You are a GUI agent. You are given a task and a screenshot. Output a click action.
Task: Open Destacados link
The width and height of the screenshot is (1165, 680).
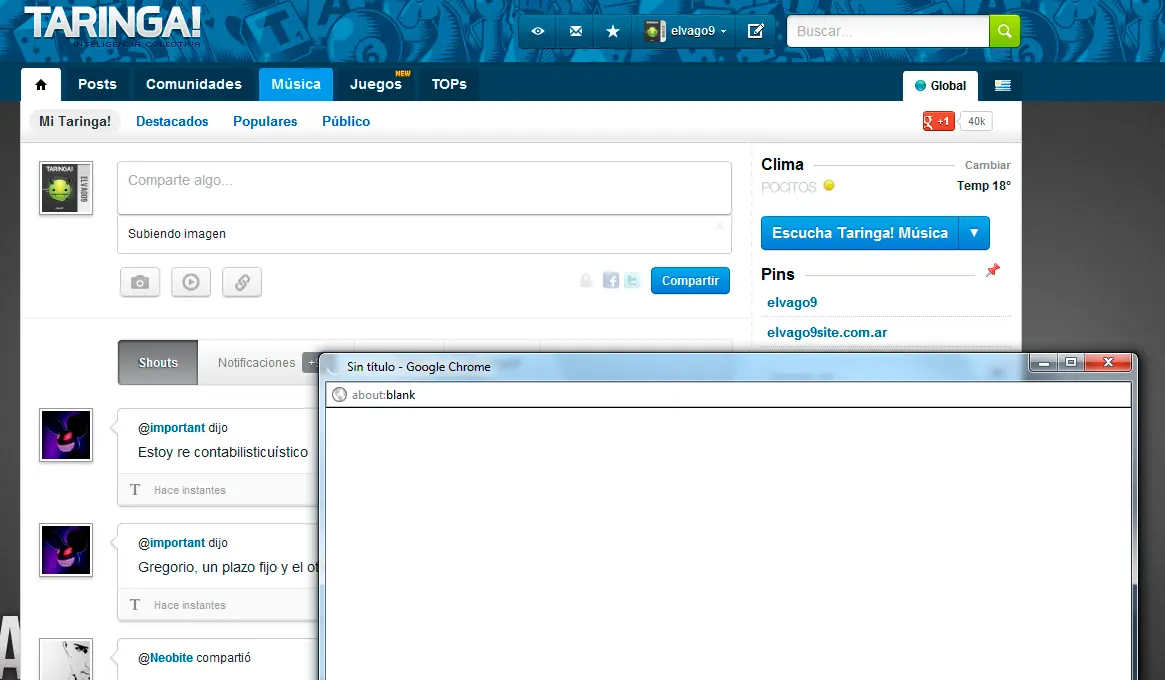click(172, 121)
